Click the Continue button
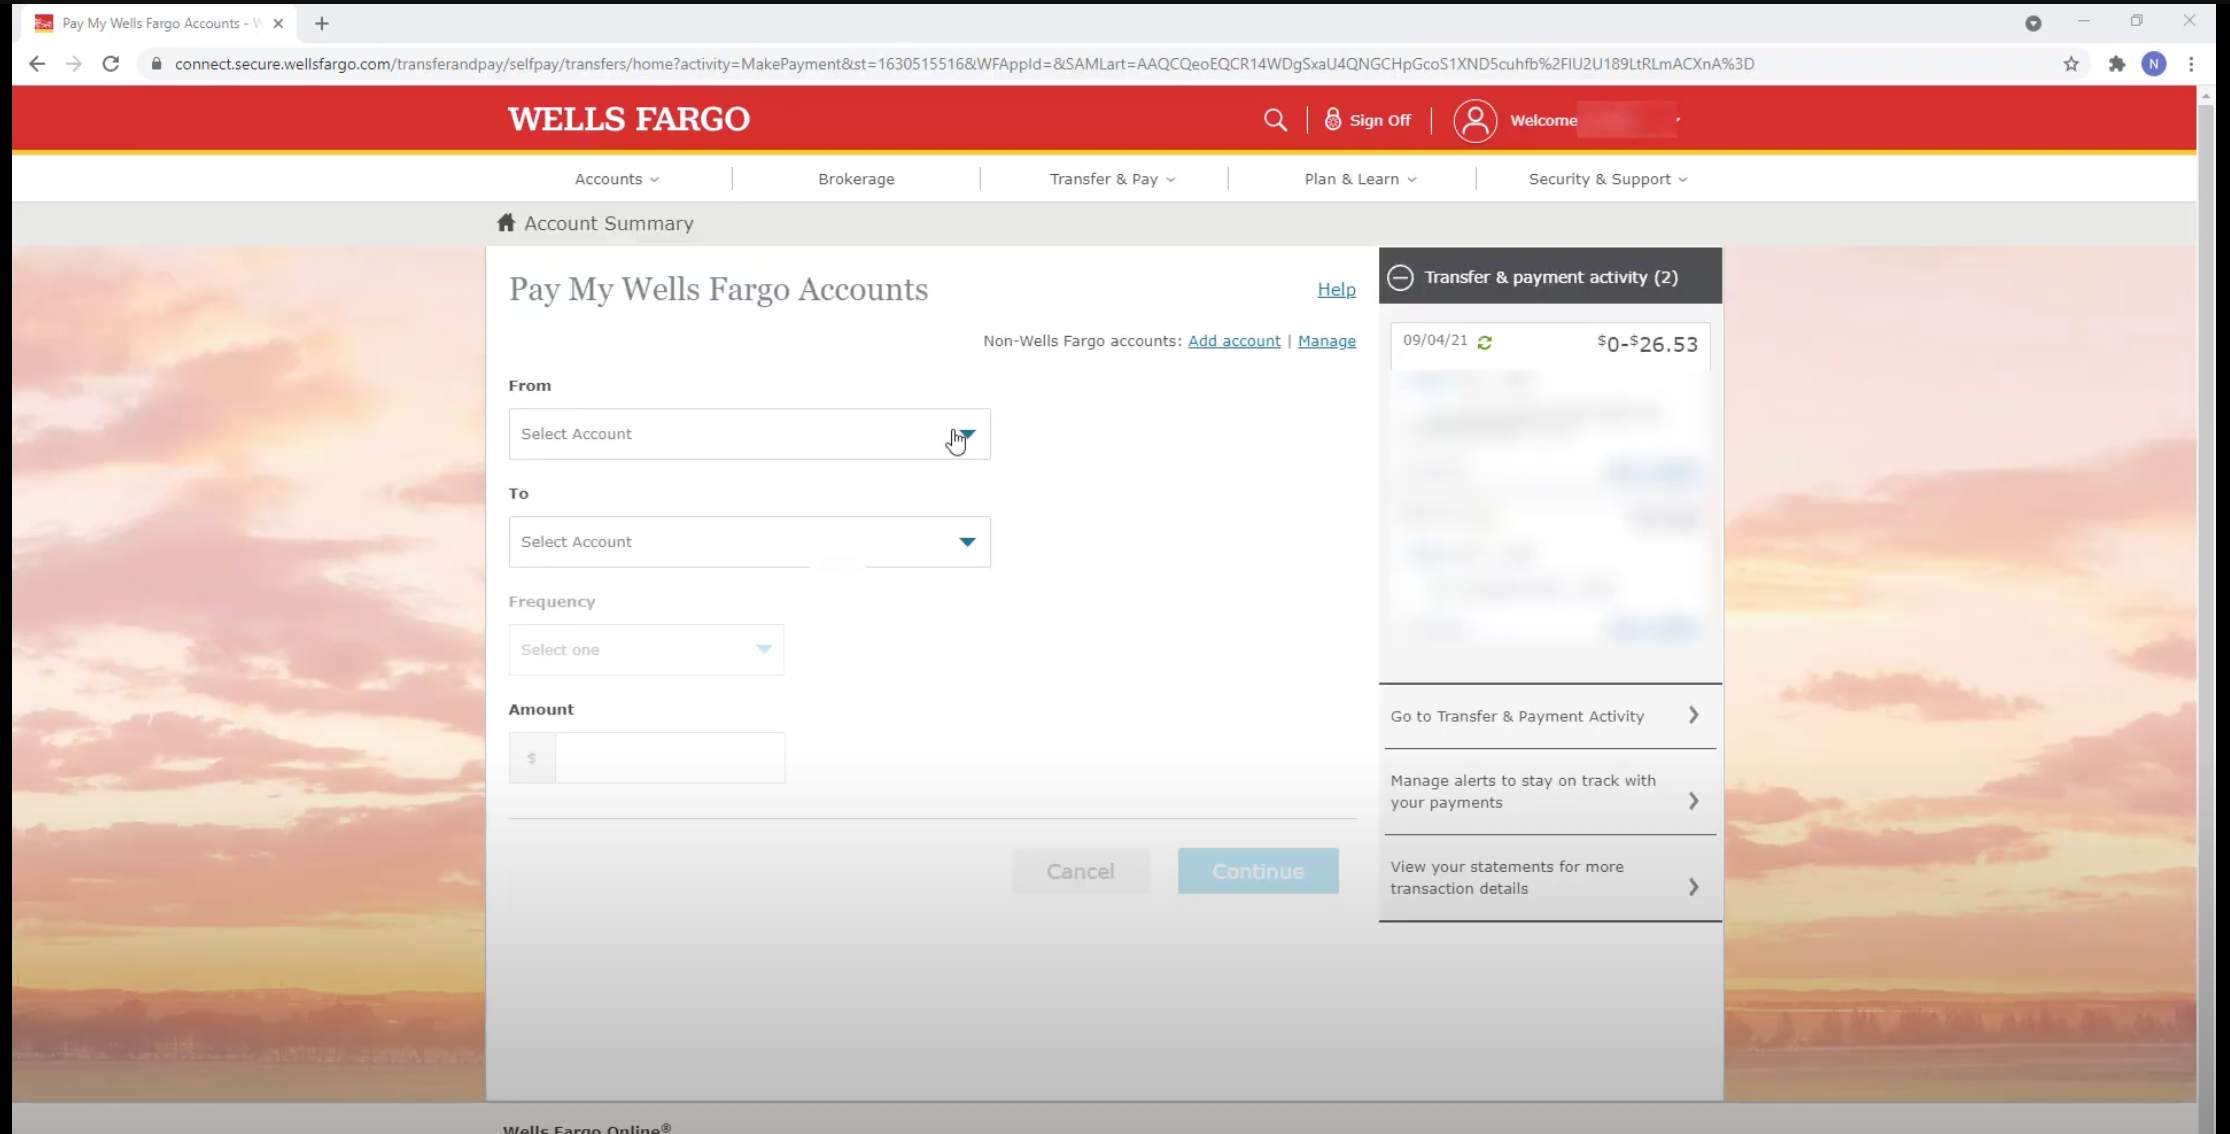The width and height of the screenshot is (2230, 1134). coord(1257,870)
